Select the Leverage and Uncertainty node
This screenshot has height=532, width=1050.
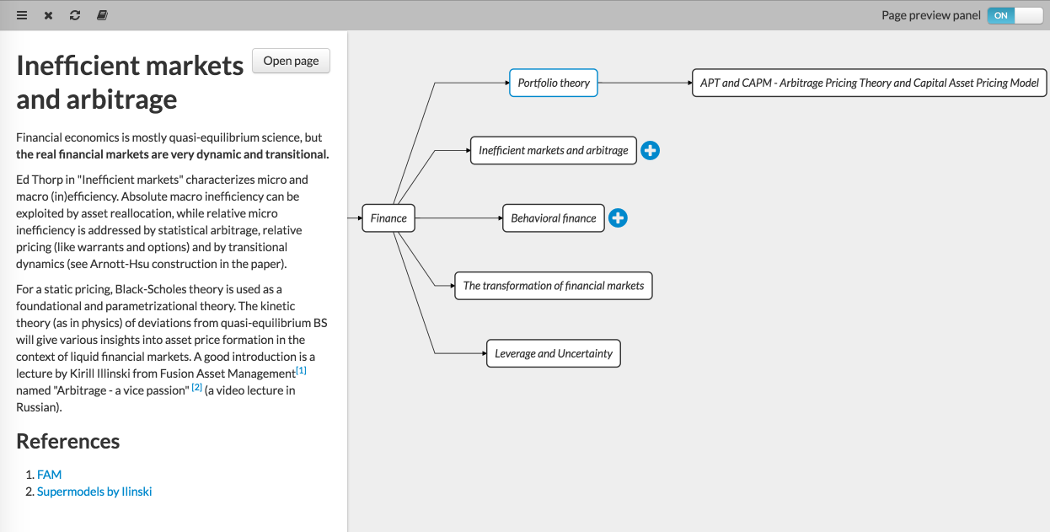click(553, 354)
